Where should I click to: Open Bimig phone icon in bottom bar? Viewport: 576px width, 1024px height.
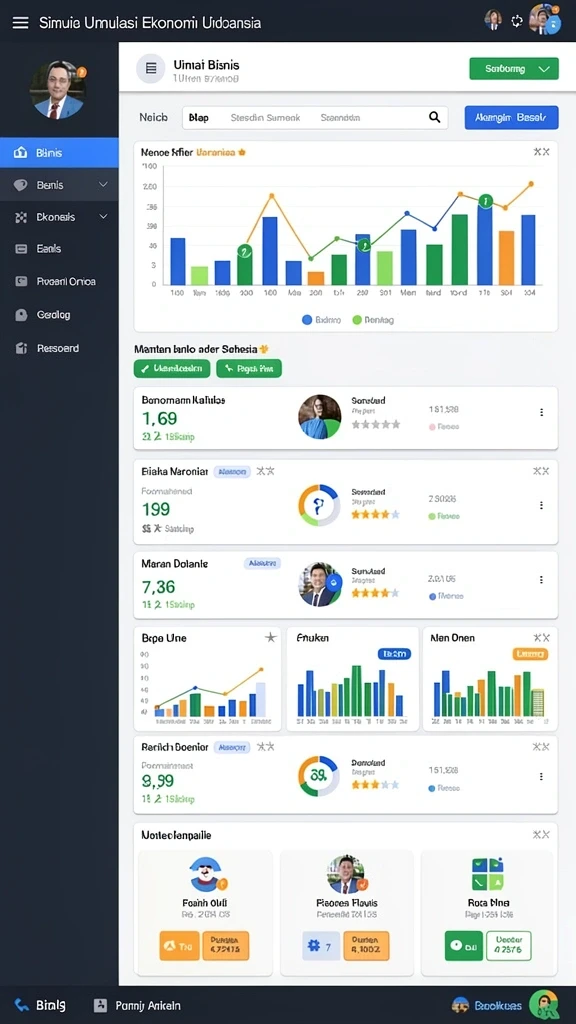(x=22, y=1006)
